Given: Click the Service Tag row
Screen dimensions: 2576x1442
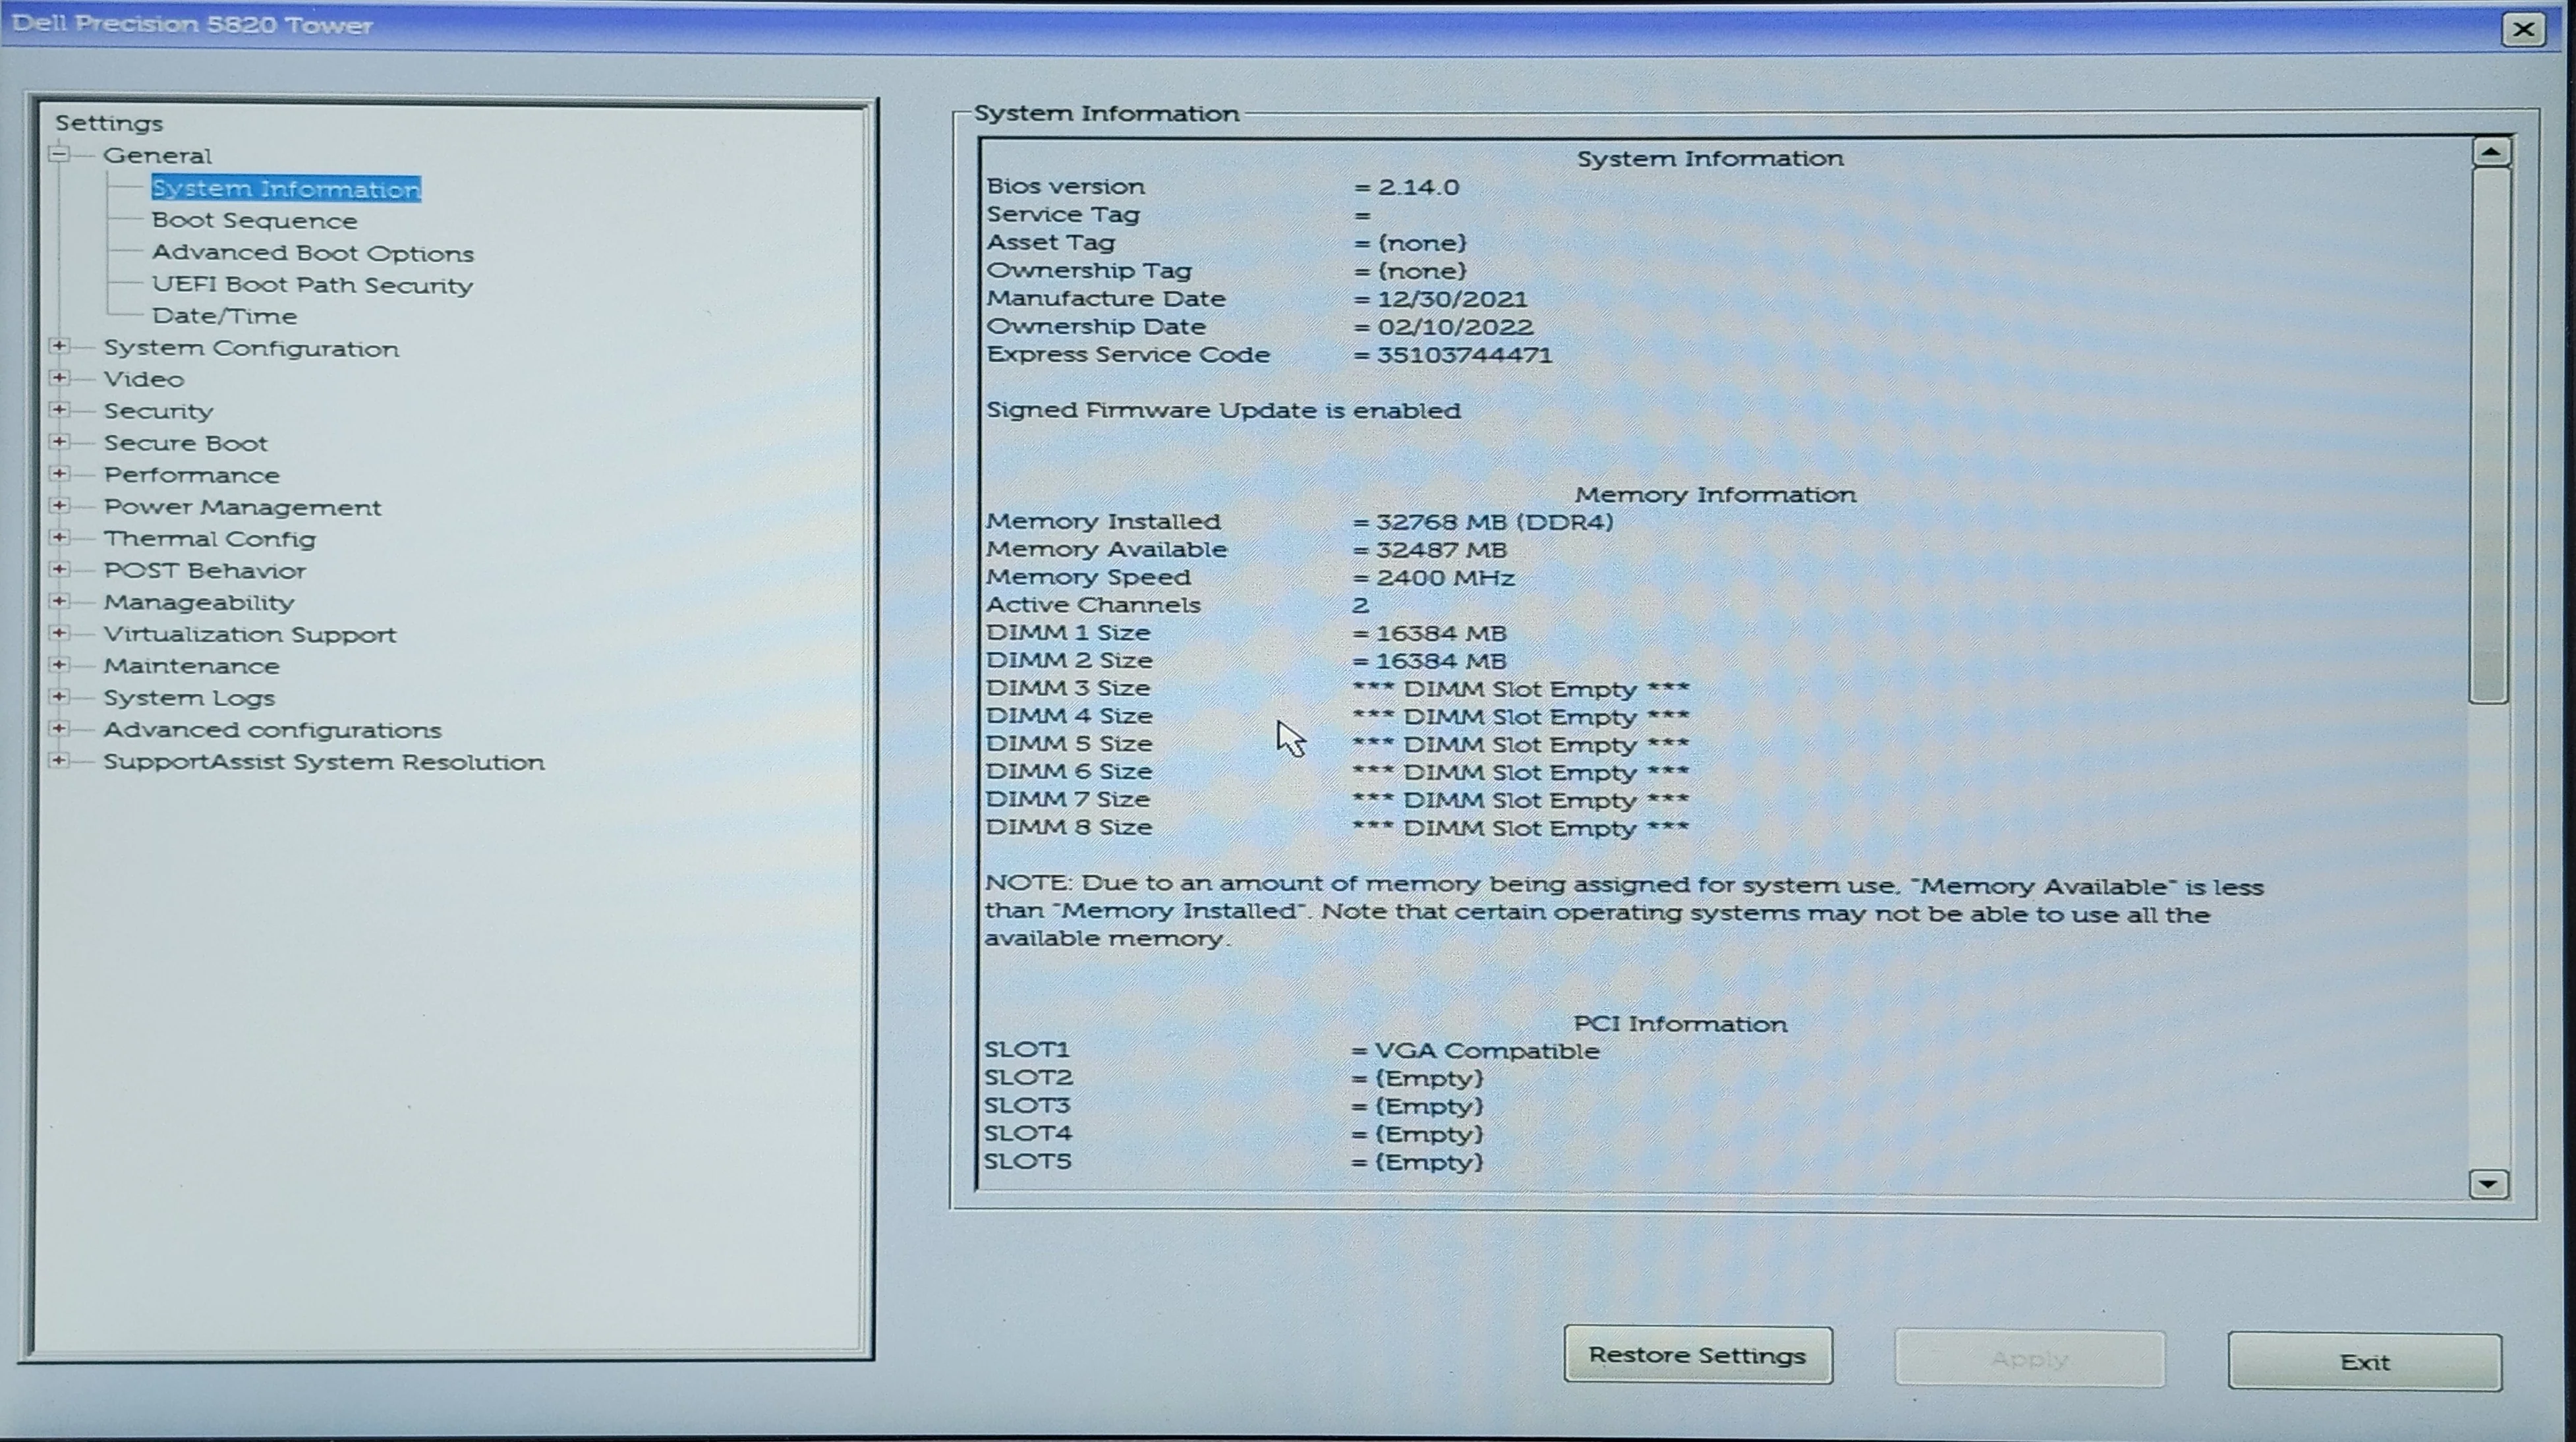Looking at the screenshot, I should coord(1178,215).
